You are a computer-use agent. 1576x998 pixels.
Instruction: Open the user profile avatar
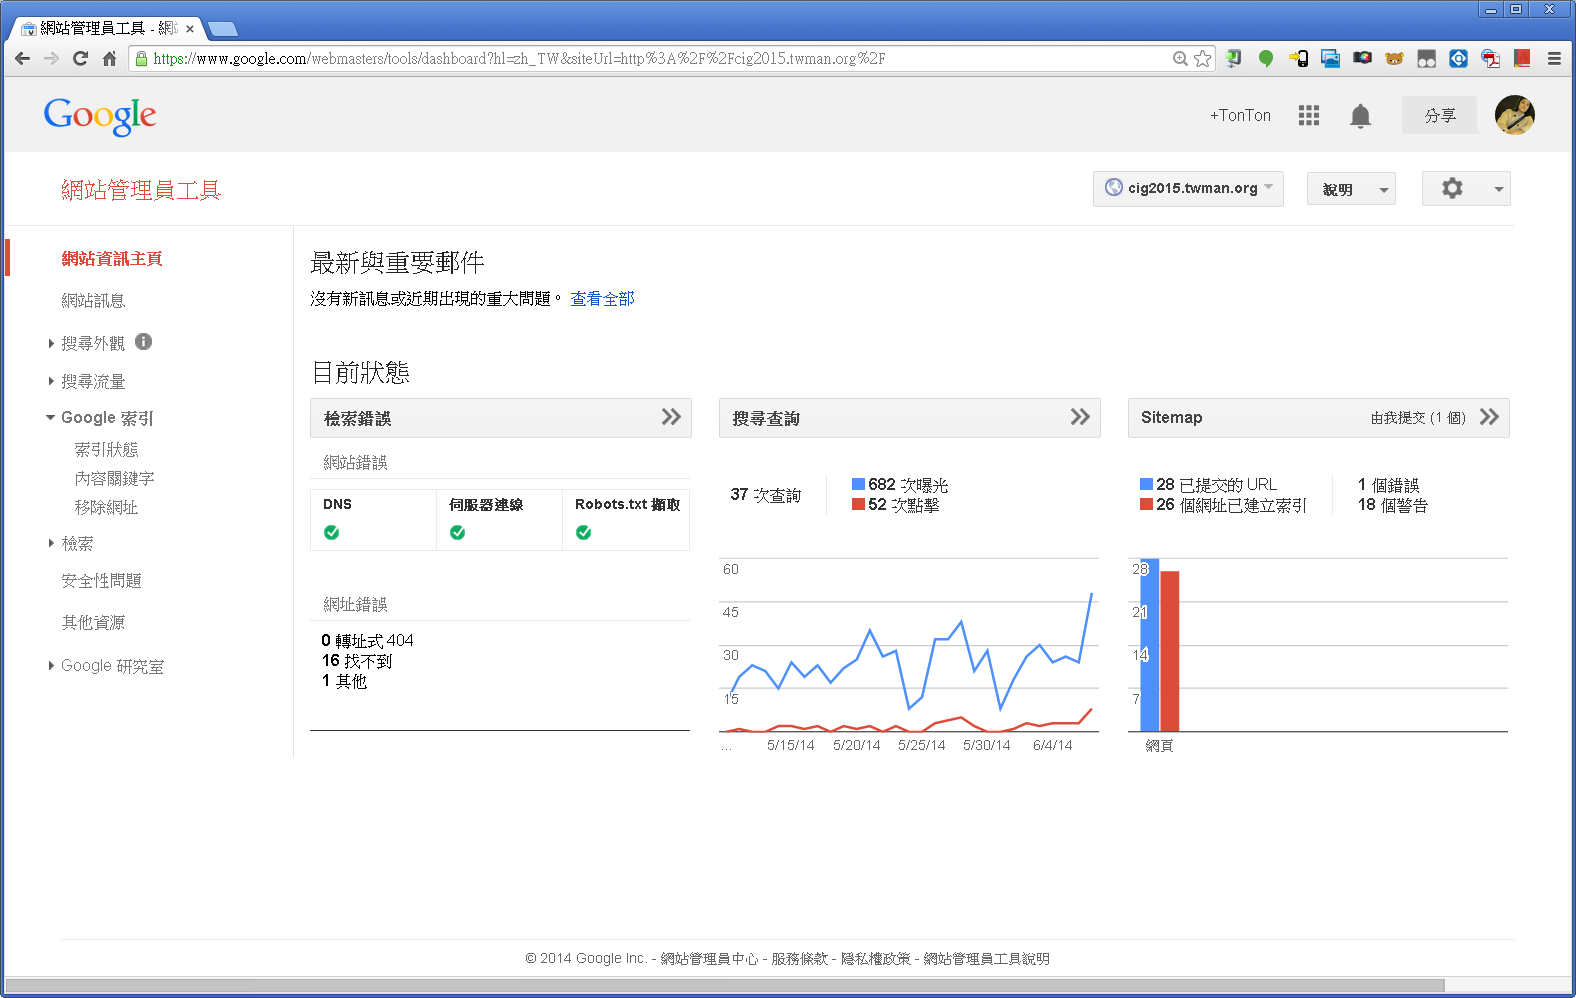[1515, 115]
